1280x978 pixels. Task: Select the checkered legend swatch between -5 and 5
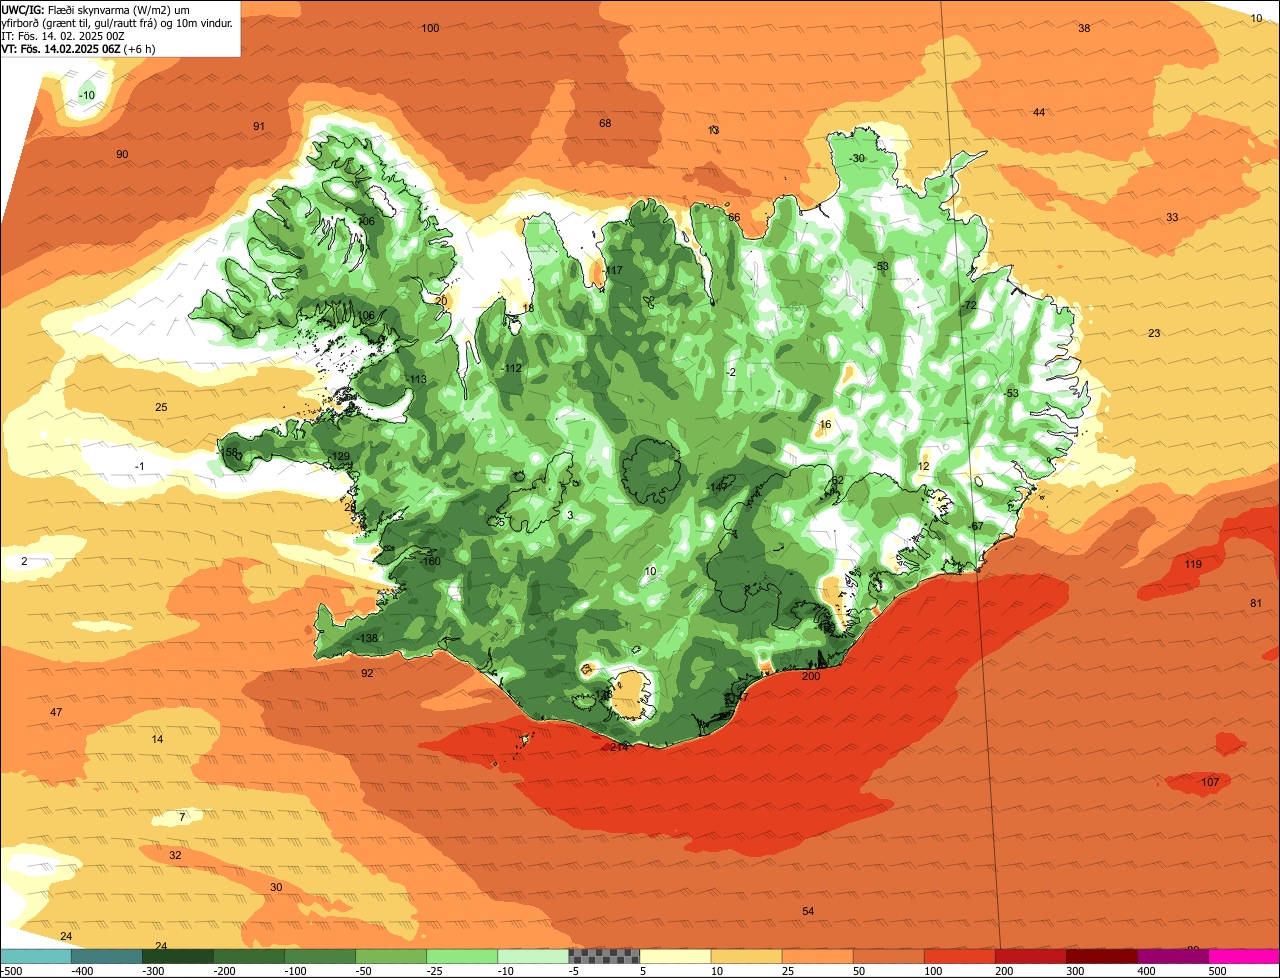tap(603, 956)
